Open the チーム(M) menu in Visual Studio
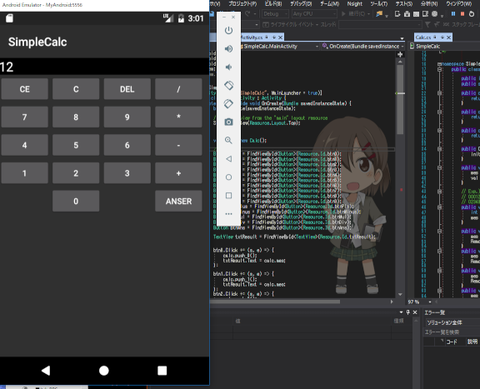The height and width of the screenshot is (389, 480). [x=330, y=4]
